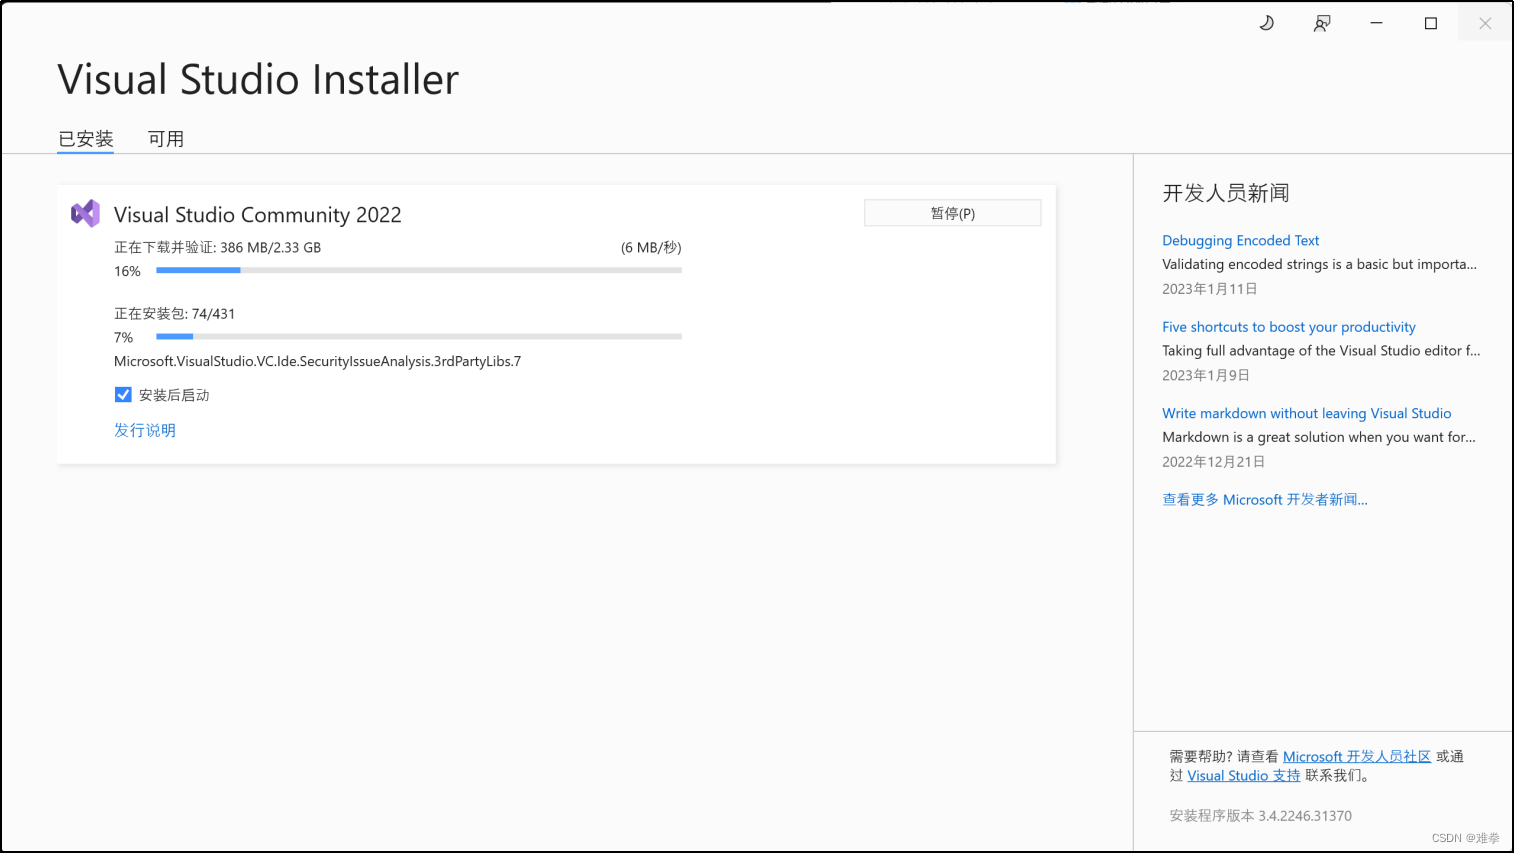Click the Microsoft.VisualStudio.VC.Ide.SecurityIssueAnalysis package name
Viewport: 1515px width, 853px height.
pyautogui.click(x=317, y=361)
